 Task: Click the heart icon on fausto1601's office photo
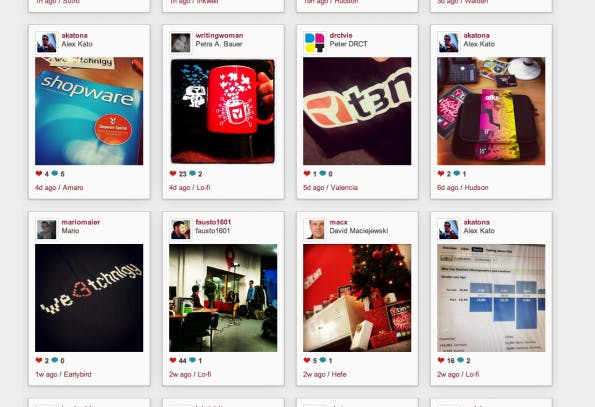coord(173,360)
